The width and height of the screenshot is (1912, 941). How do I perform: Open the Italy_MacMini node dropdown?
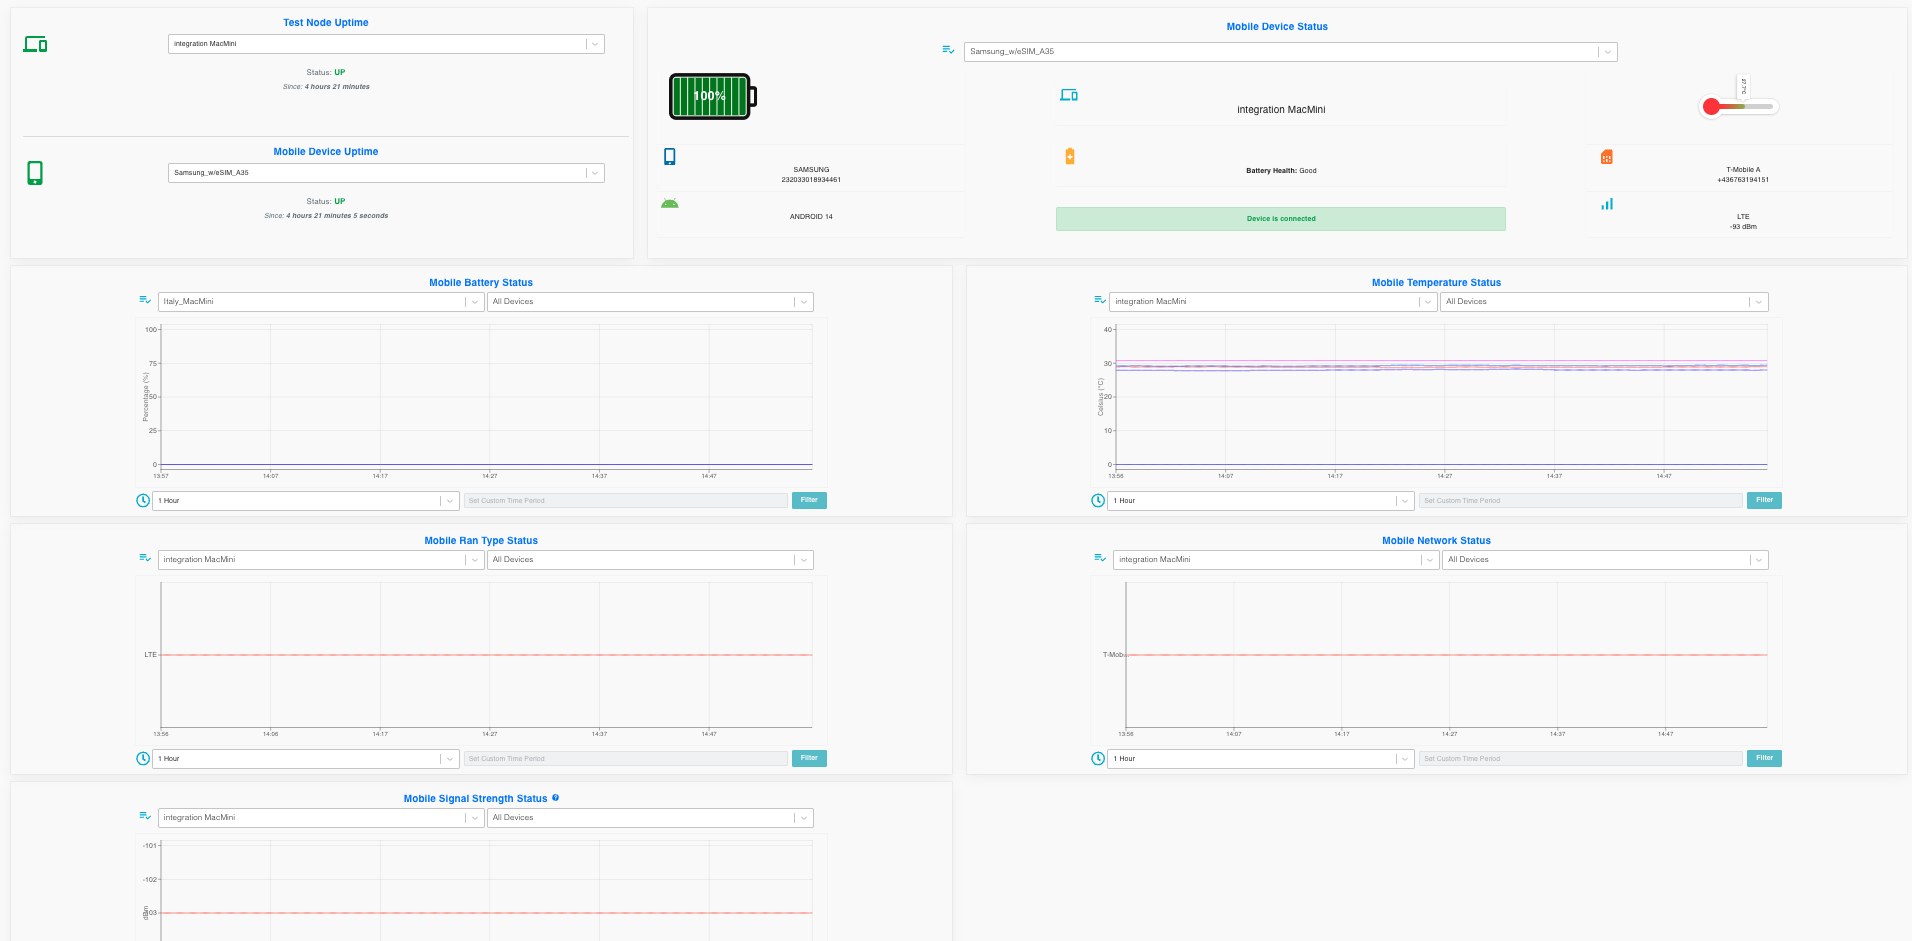(321, 302)
